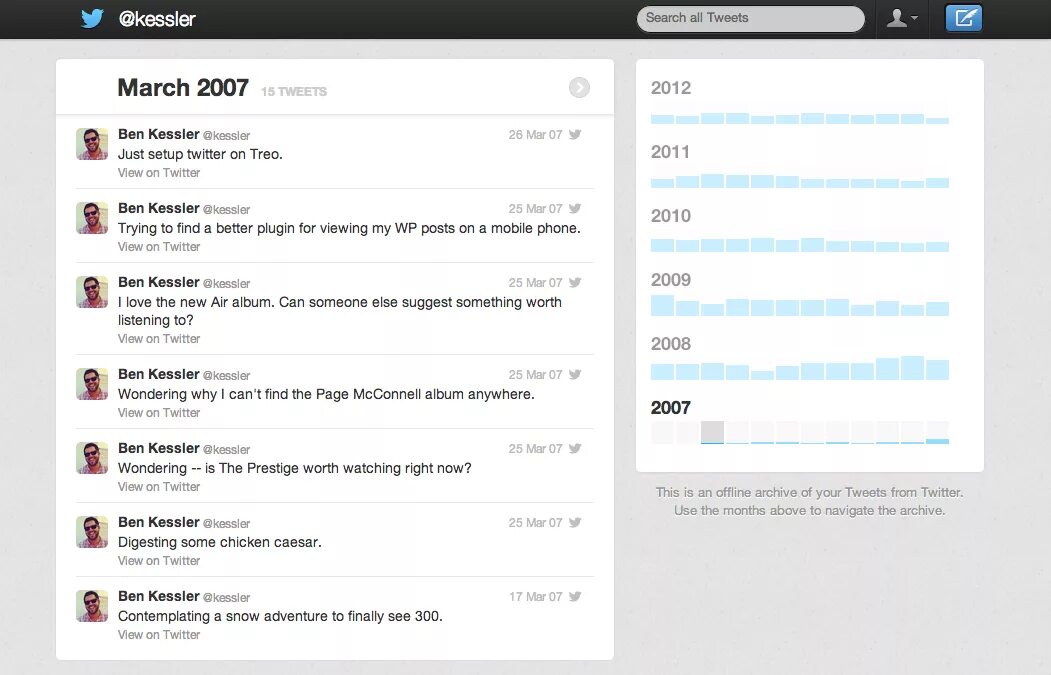Open View on Twitter for snow adventure tweet
The height and width of the screenshot is (675, 1051).
(159, 635)
